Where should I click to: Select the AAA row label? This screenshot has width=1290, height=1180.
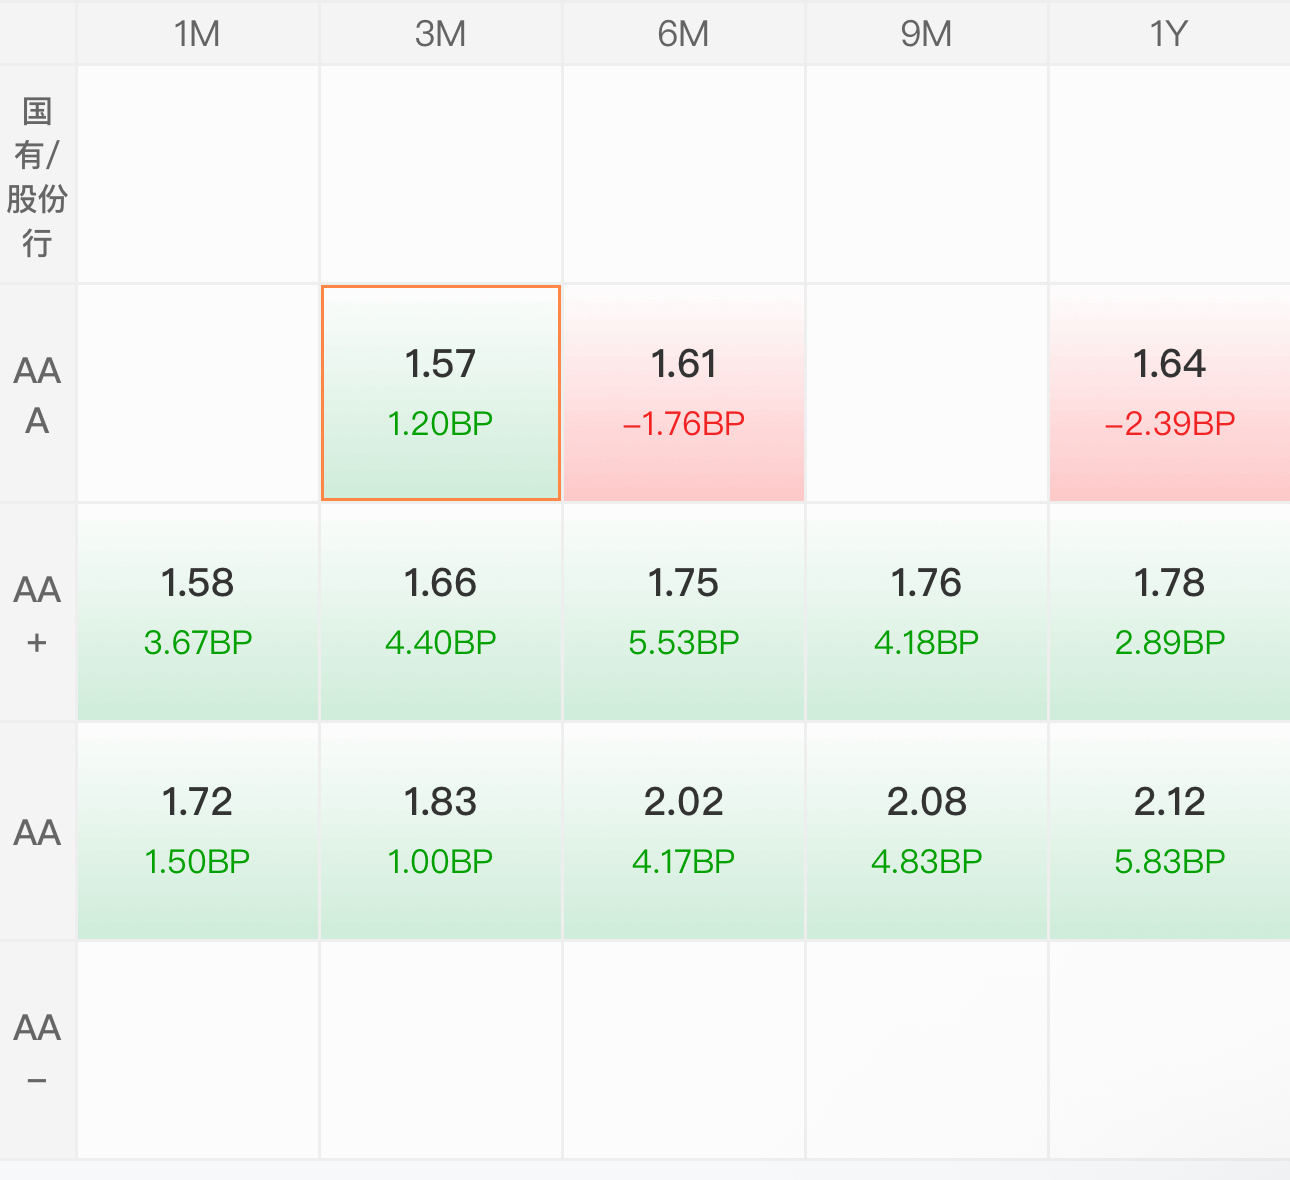point(37,394)
